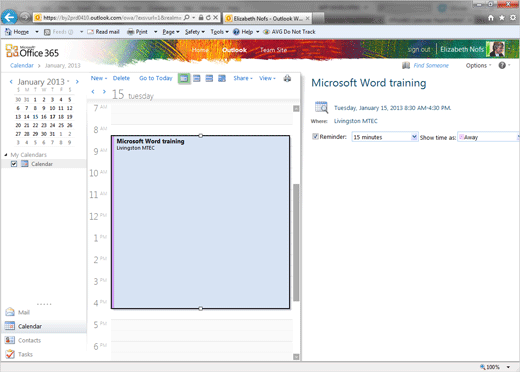Click the scroll down arrow of calendar
This screenshot has height=372, width=520.
click(x=296, y=357)
